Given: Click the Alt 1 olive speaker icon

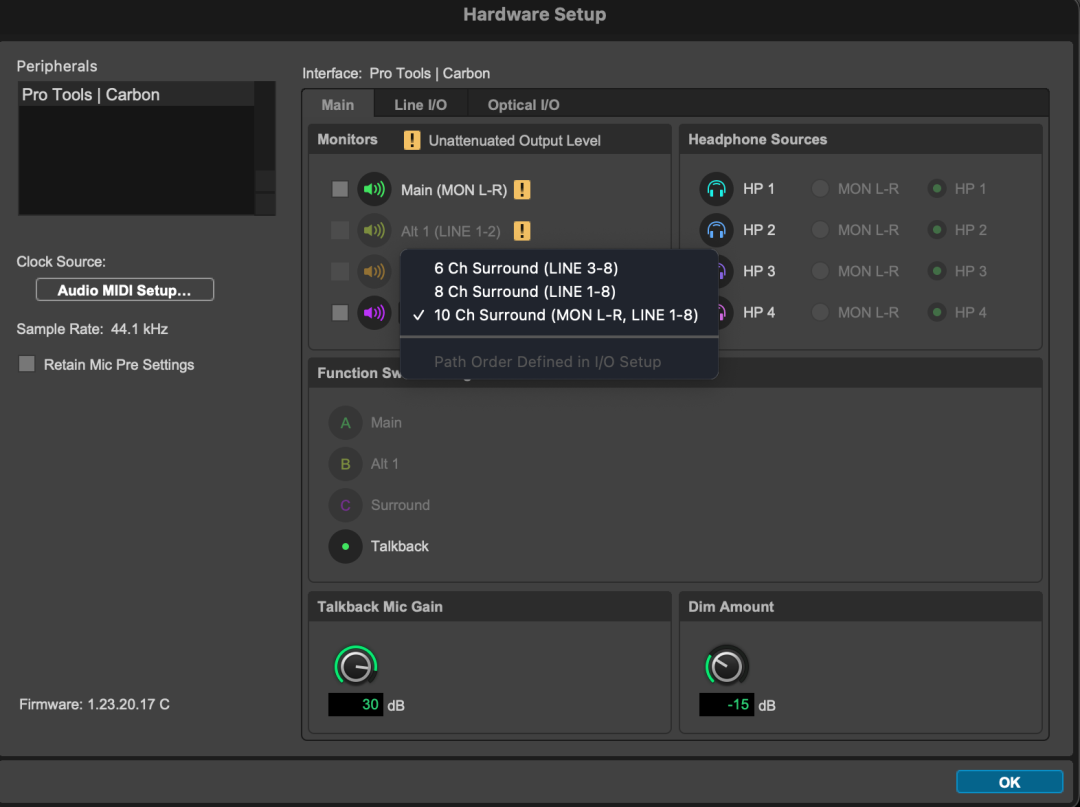Looking at the screenshot, I should point(374,231).
